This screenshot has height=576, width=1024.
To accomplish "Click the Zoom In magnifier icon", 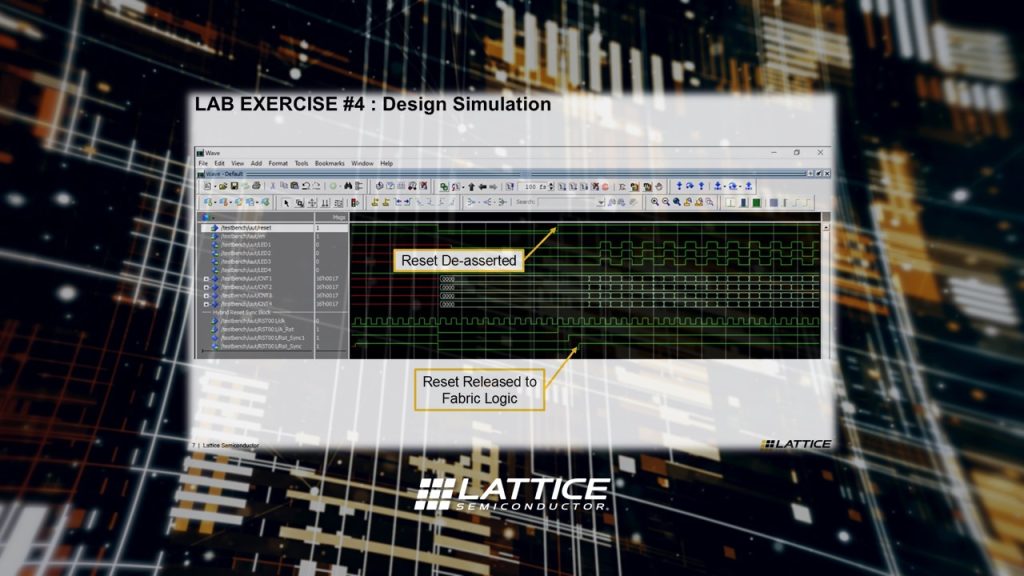I will coord(654,202).
